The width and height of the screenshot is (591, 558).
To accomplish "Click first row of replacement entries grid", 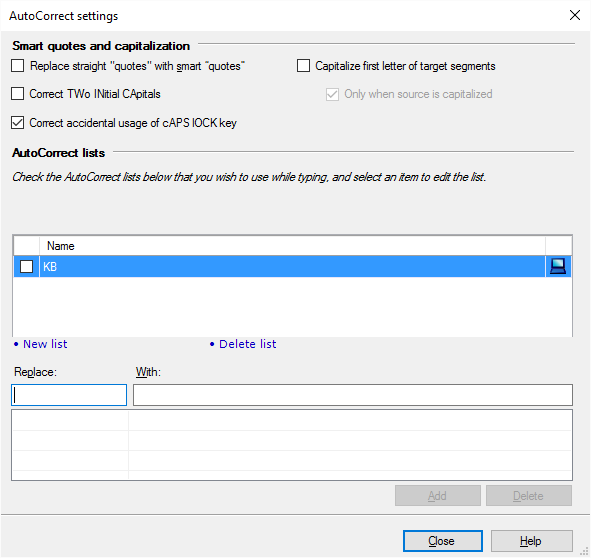I will tap(292, 420).
